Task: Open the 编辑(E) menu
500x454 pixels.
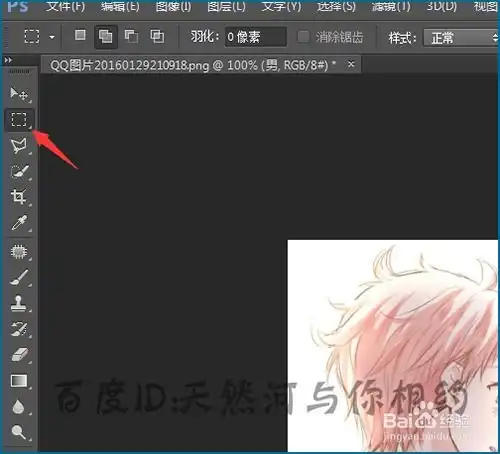Action: (x=120, y=6)
